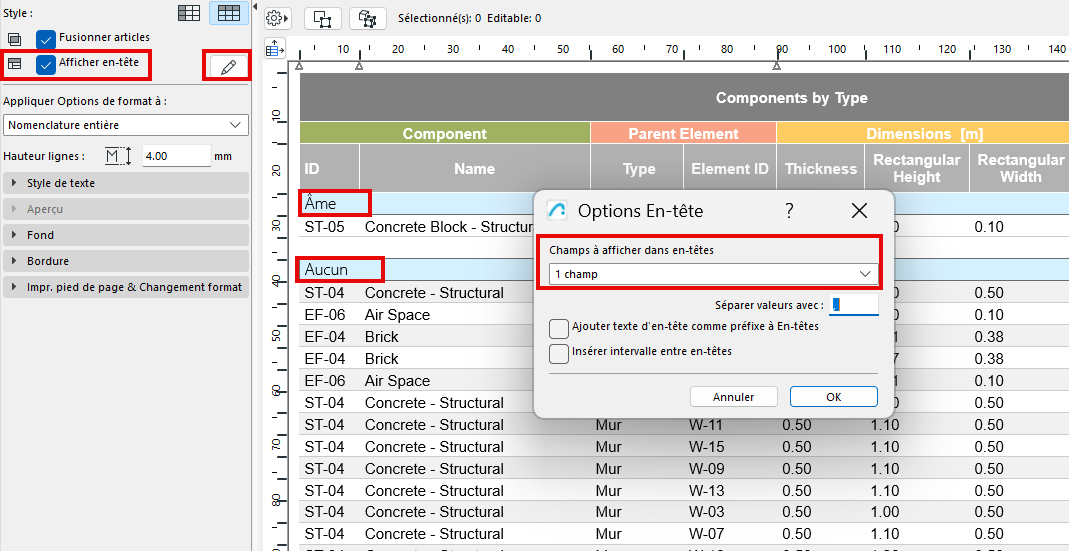Viewport: 1069px width, 551px height.
Task: Select the first table style grid icon
Action: pyautogui.click(x=189, y=13)
